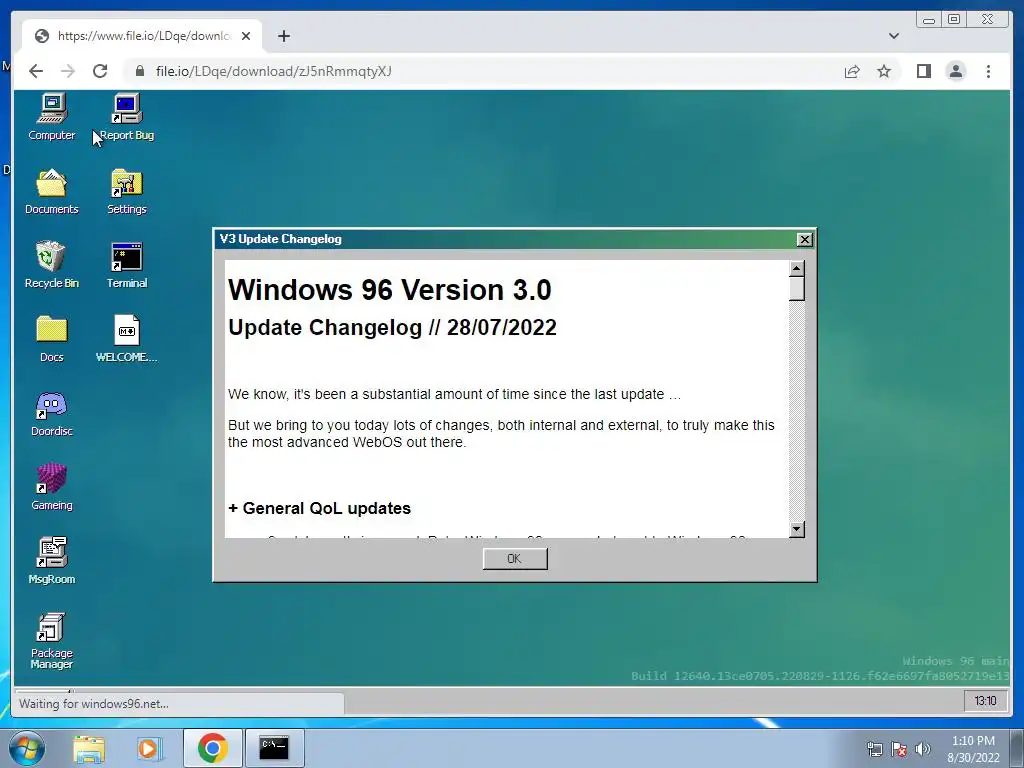
Task: Open a new browser tab
Action: (x=283, y=36)
